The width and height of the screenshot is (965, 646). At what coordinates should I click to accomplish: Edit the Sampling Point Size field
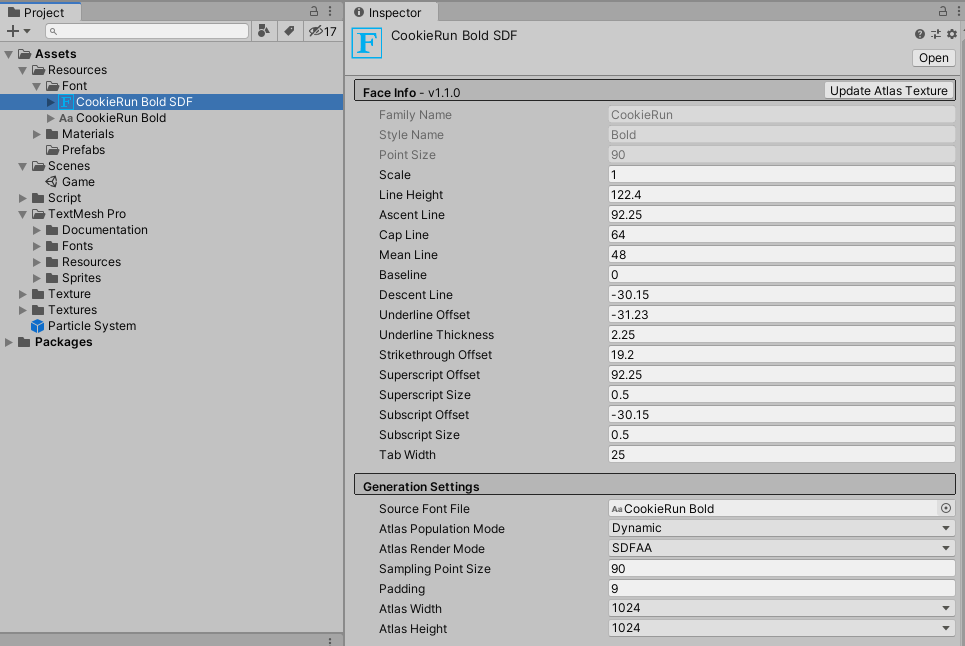click(x=782, y=568)
